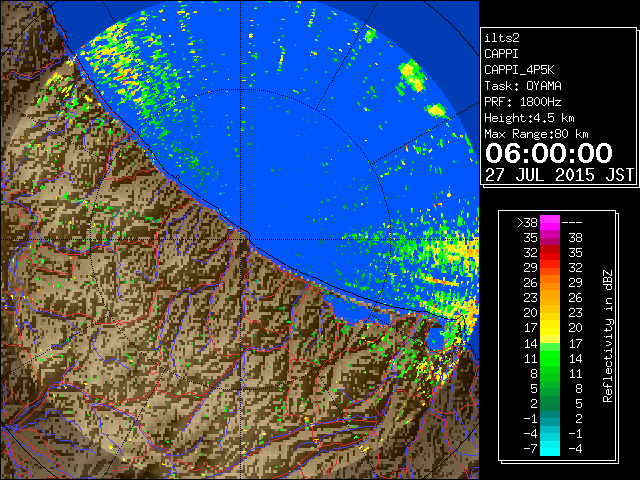Select the 'PRF: 1800Hz' text

click(523, 102)
